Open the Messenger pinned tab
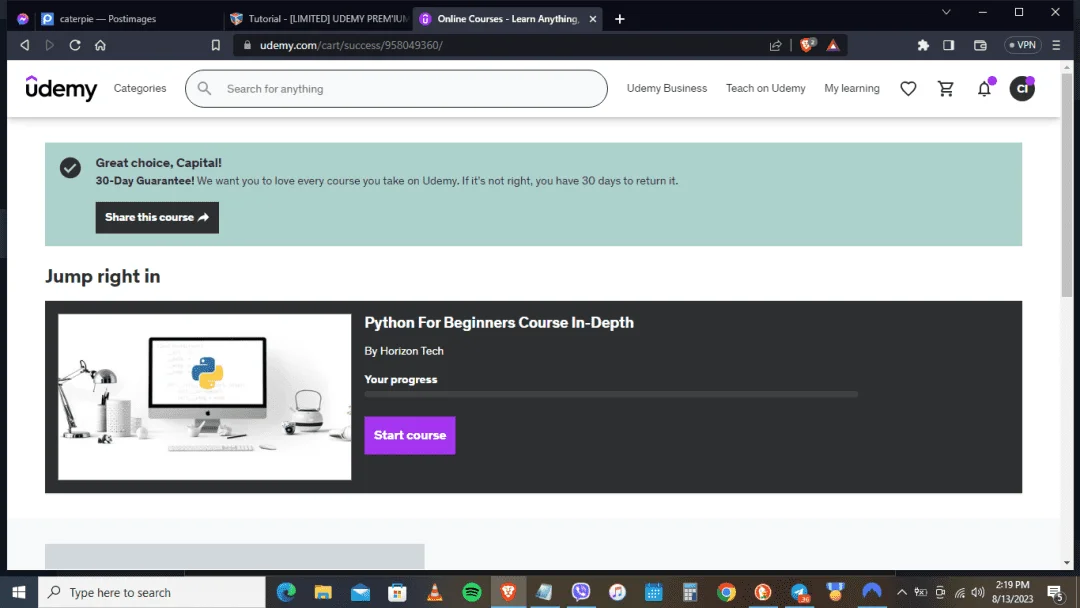This screenshot has height=608, width=1080. click(x=23, y=19)
